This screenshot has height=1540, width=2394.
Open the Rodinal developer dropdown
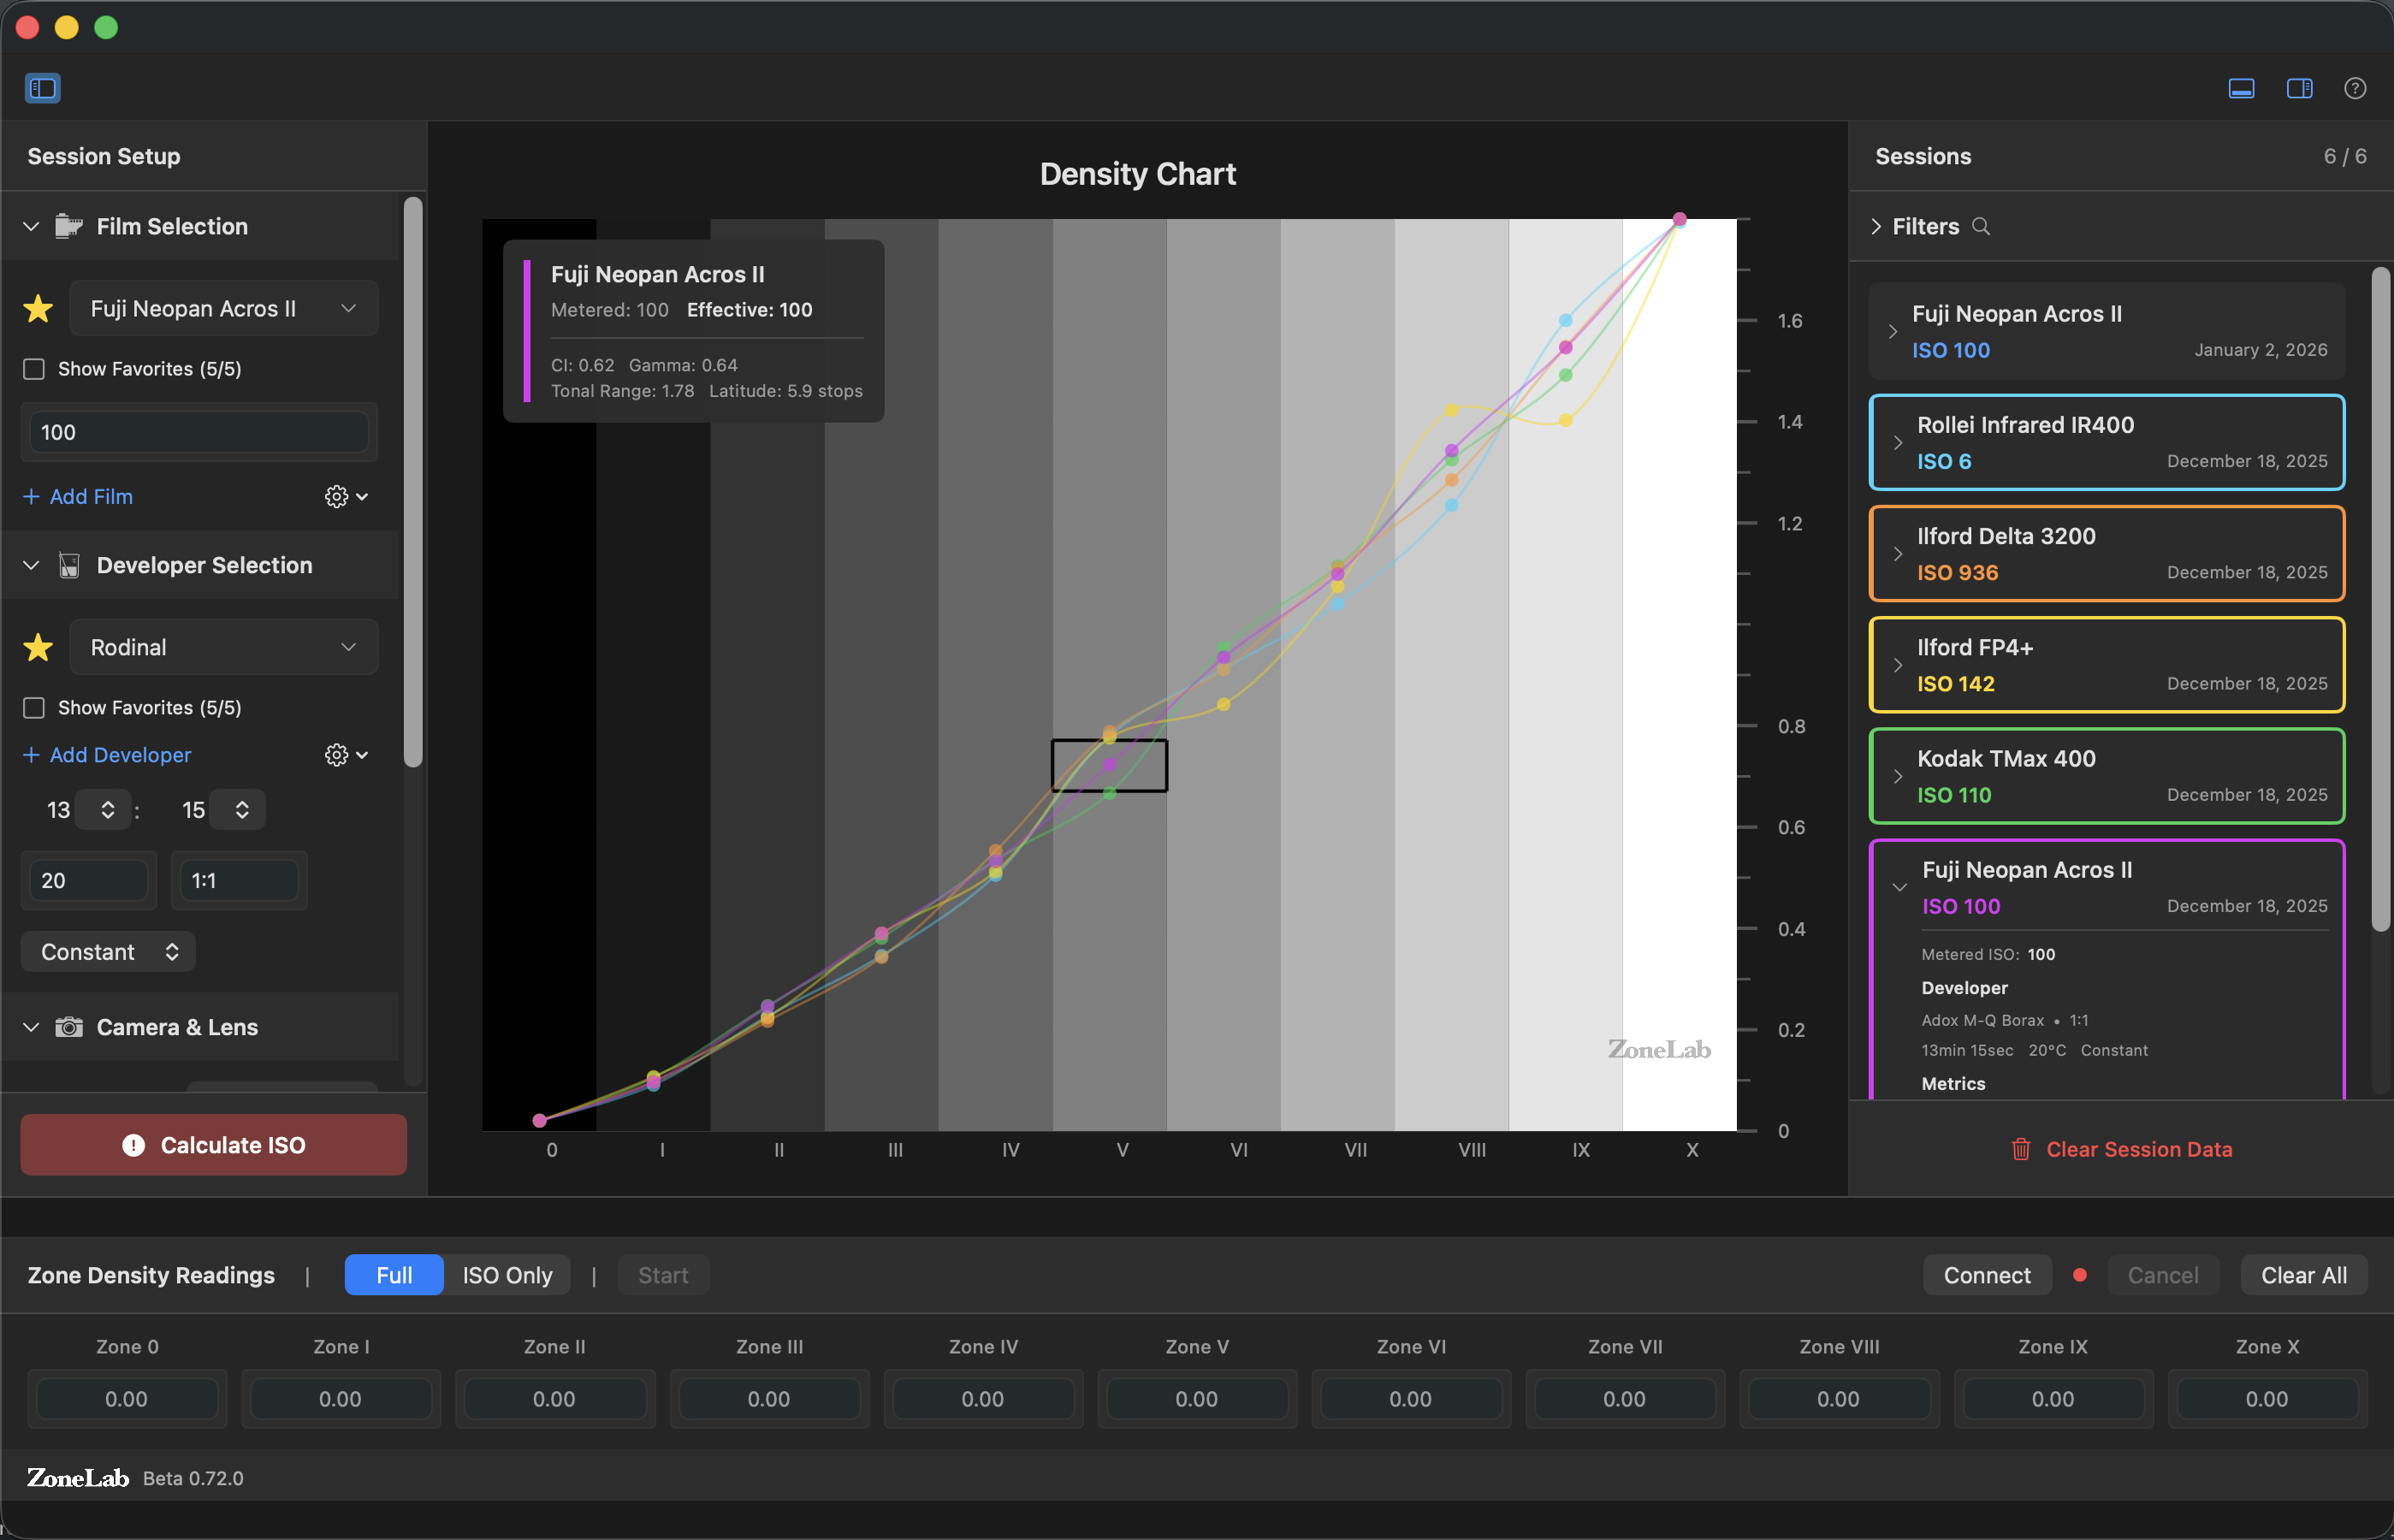point(223,647)
